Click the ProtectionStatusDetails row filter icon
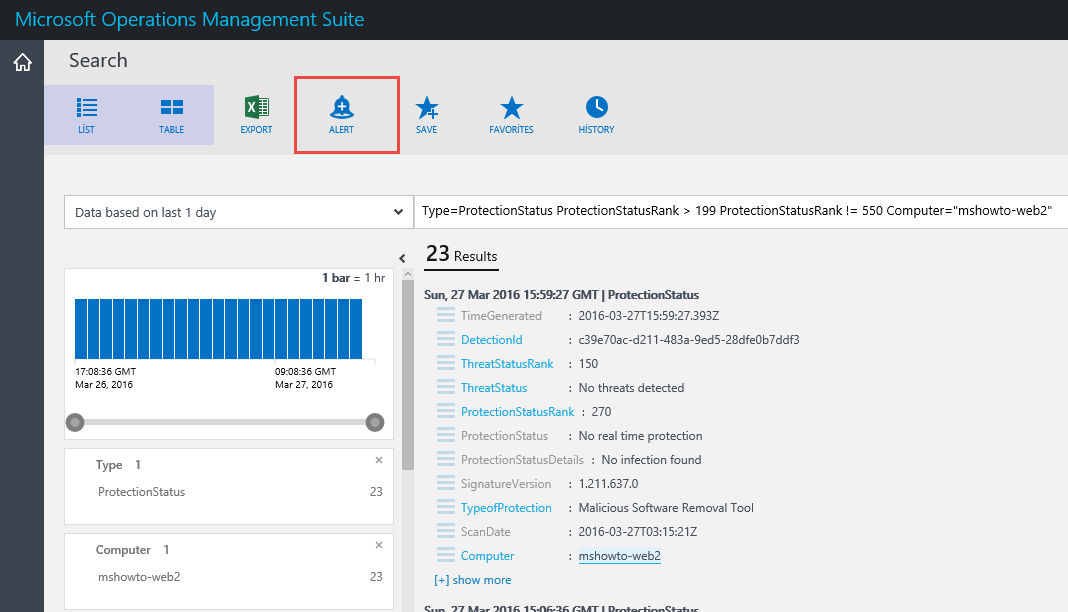Screen dimensions: 1068x612 point(445,458)
